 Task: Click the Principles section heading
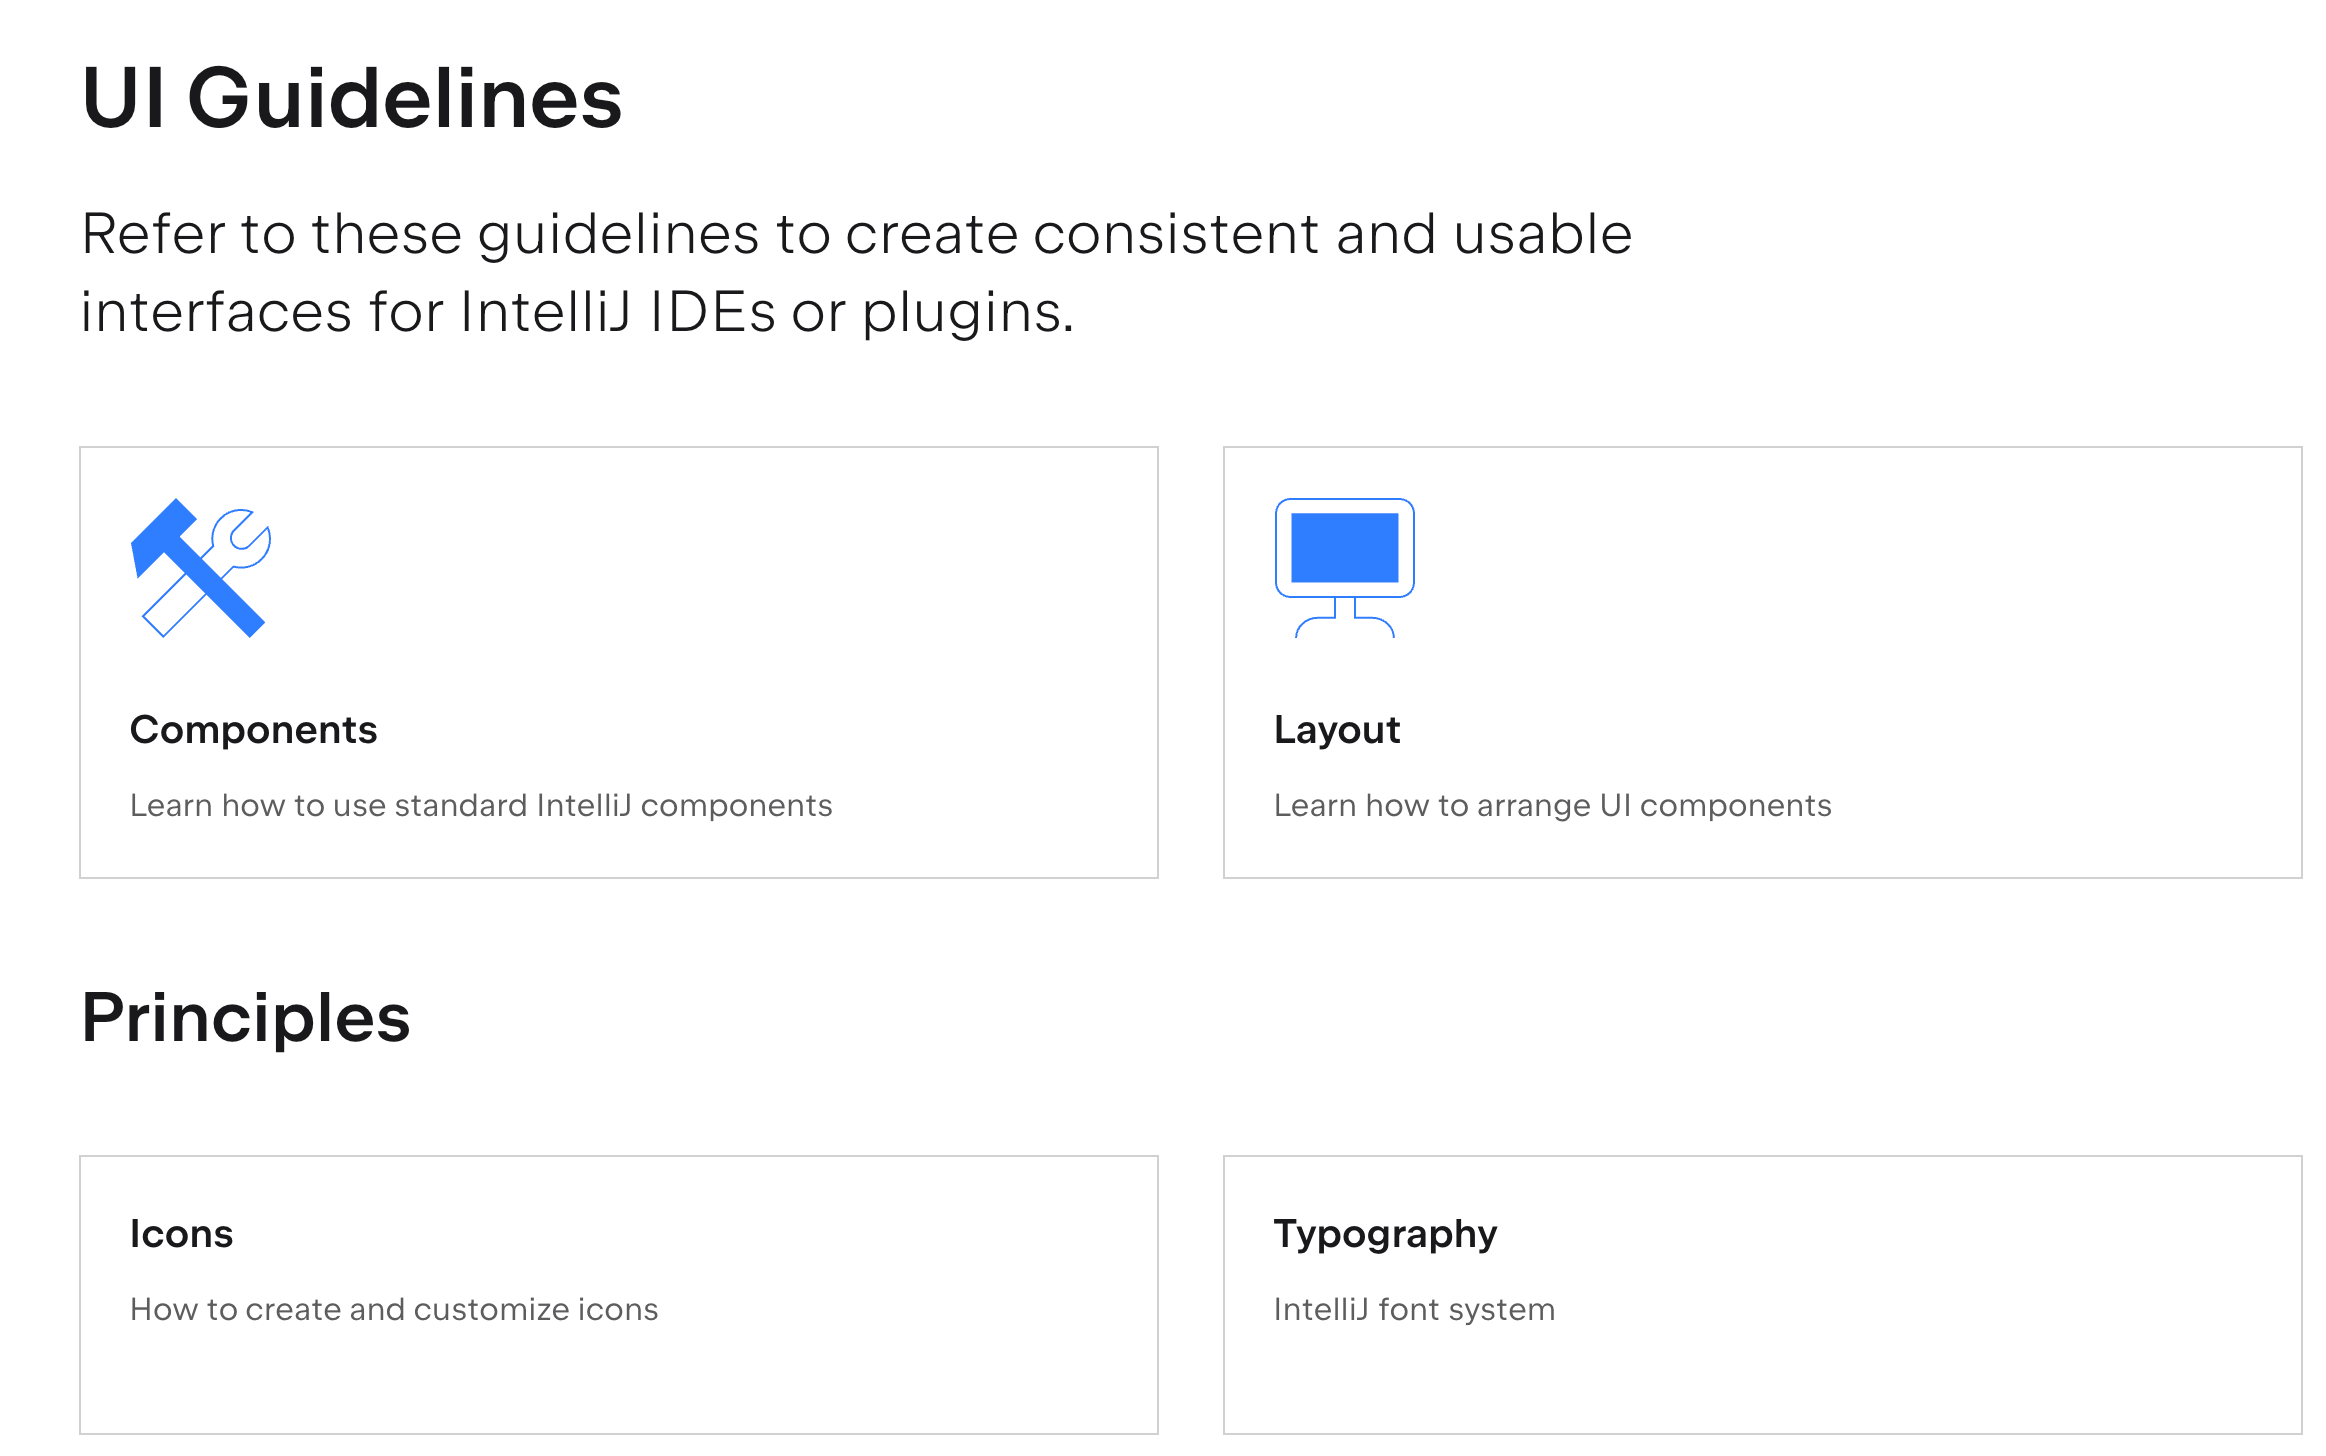tap(246, 1018)
